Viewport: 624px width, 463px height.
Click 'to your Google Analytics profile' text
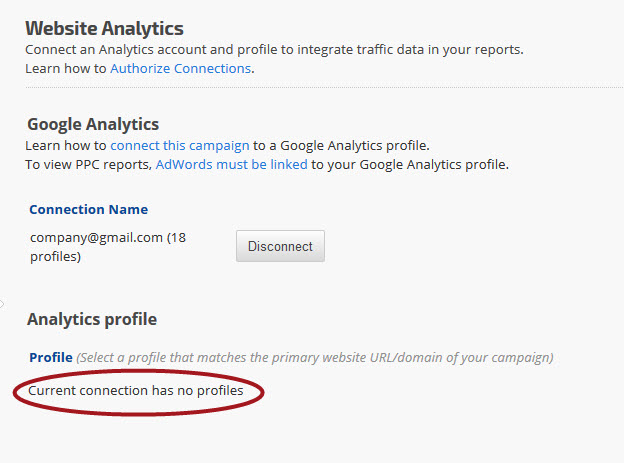(410, 164)
